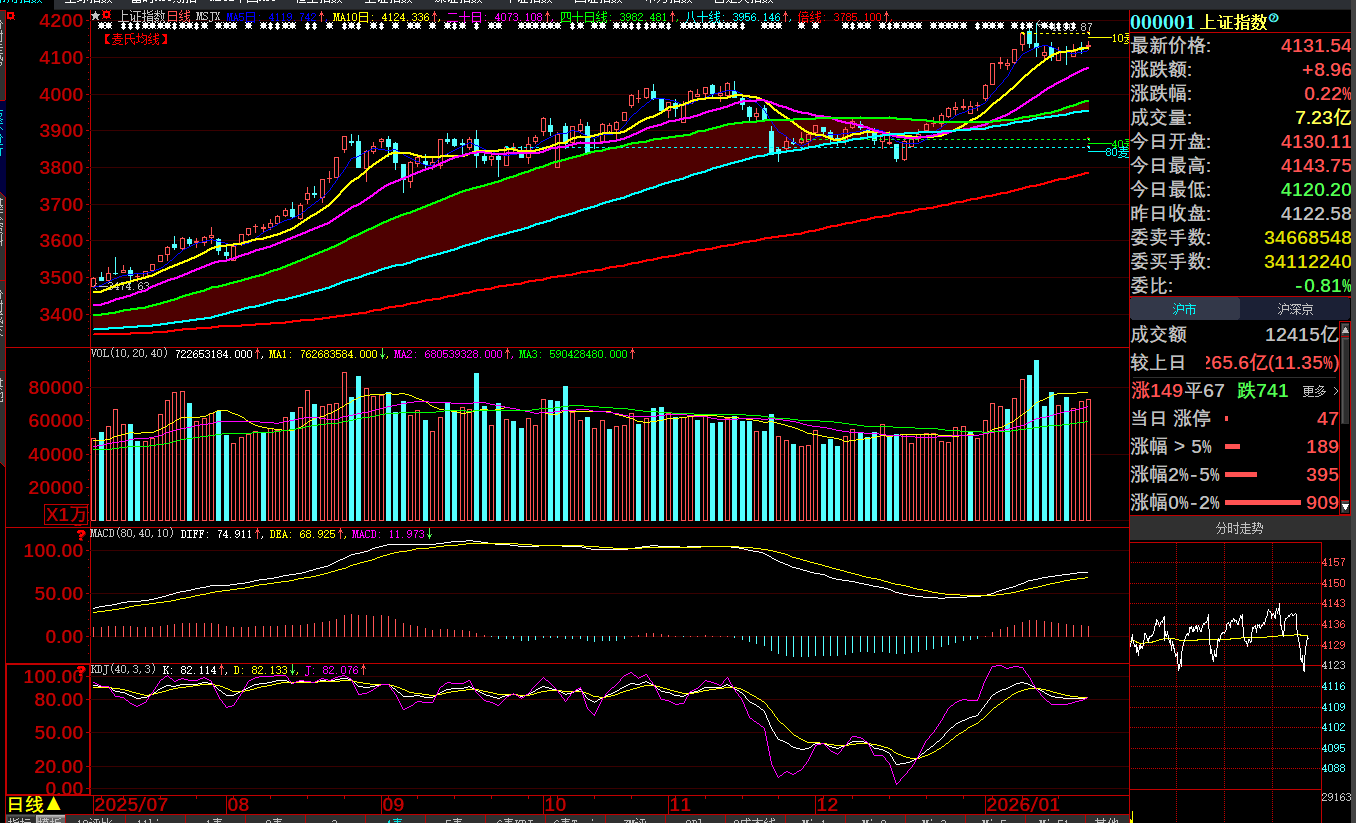The width and height of the screenshot is (1356, 823).
Task: Open the 更多 link for rise/fall stats
Action: tap(1320, 391)
